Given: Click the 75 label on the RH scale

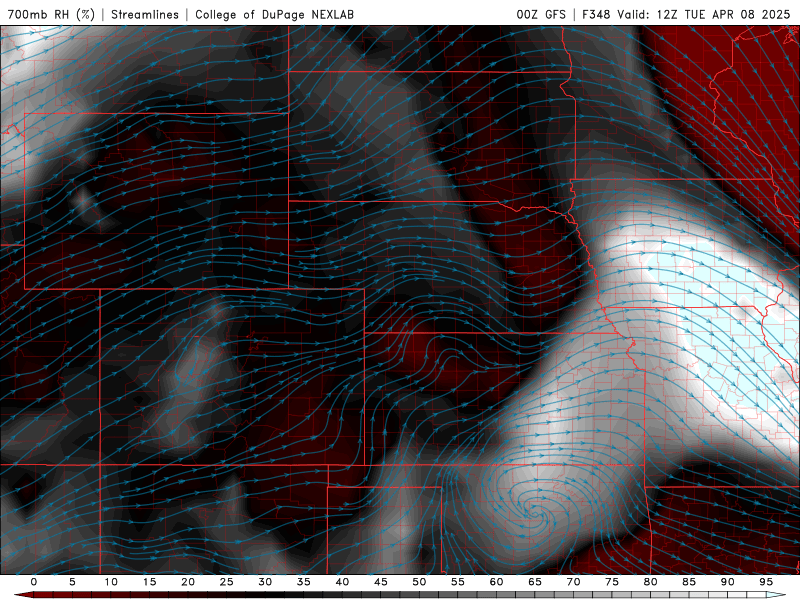Looking at the screenshot, I should pos(612,582).
